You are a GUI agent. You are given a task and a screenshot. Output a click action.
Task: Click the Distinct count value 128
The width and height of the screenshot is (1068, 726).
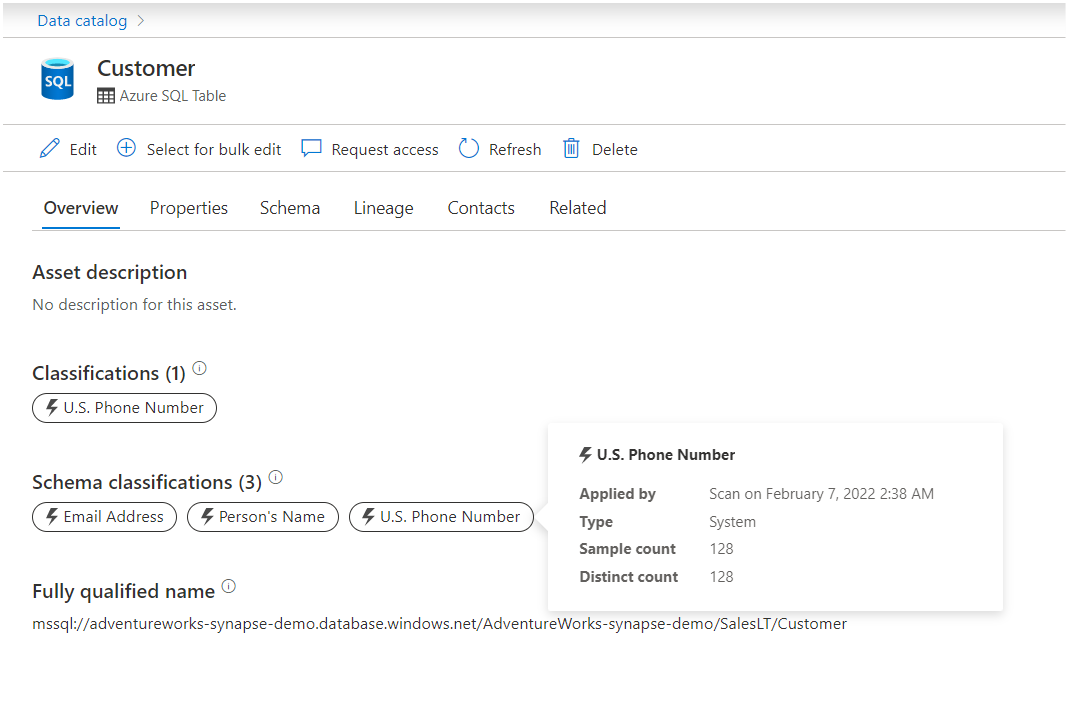pos(721,577)
